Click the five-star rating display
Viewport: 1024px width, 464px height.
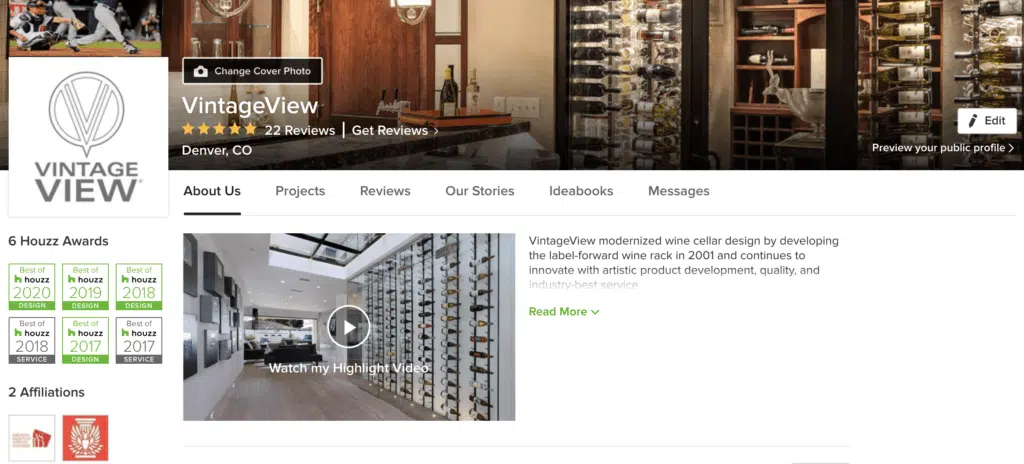click(219, 129)
